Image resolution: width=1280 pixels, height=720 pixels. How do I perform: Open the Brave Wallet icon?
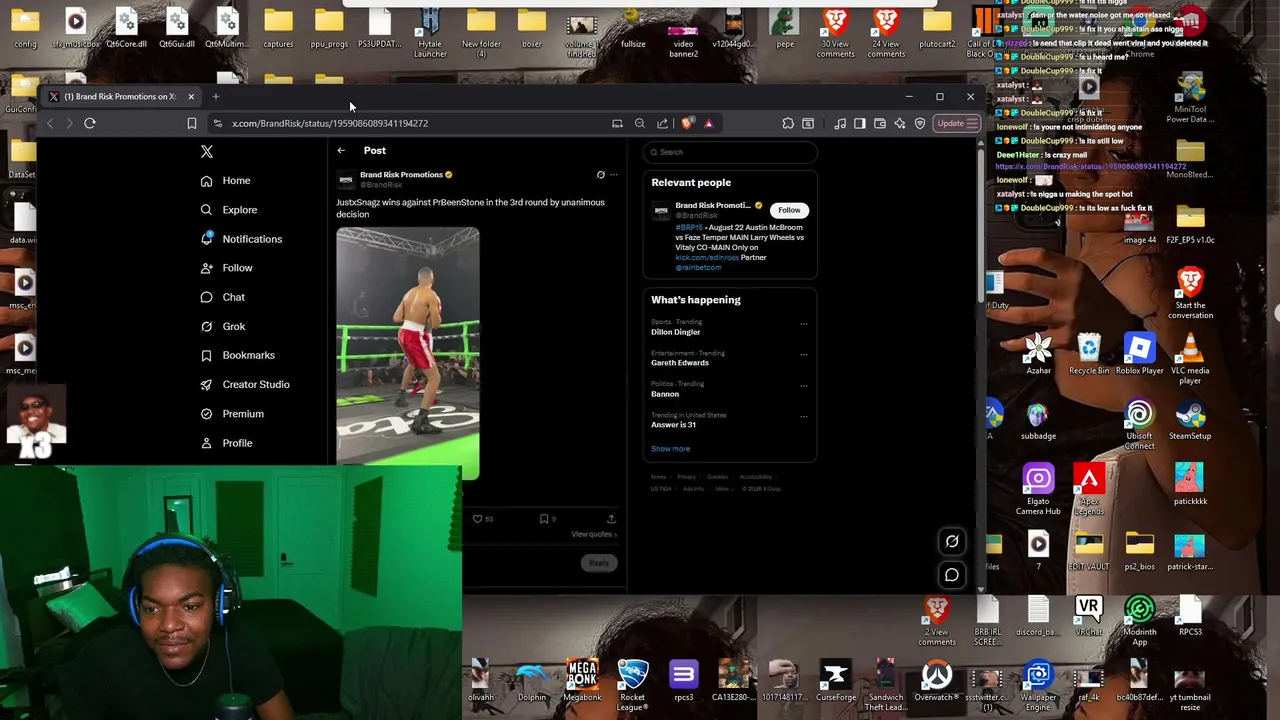(x=880, y=123)
